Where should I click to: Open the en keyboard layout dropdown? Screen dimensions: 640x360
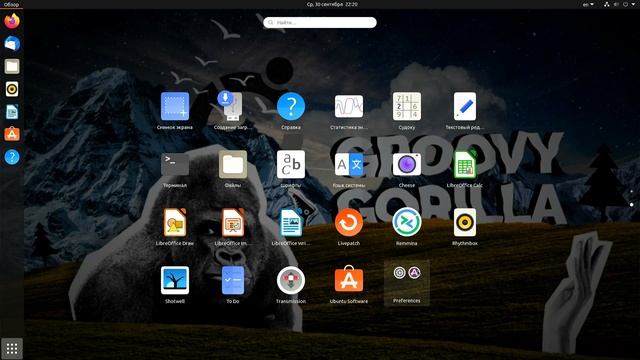click(x=588, y=4)
